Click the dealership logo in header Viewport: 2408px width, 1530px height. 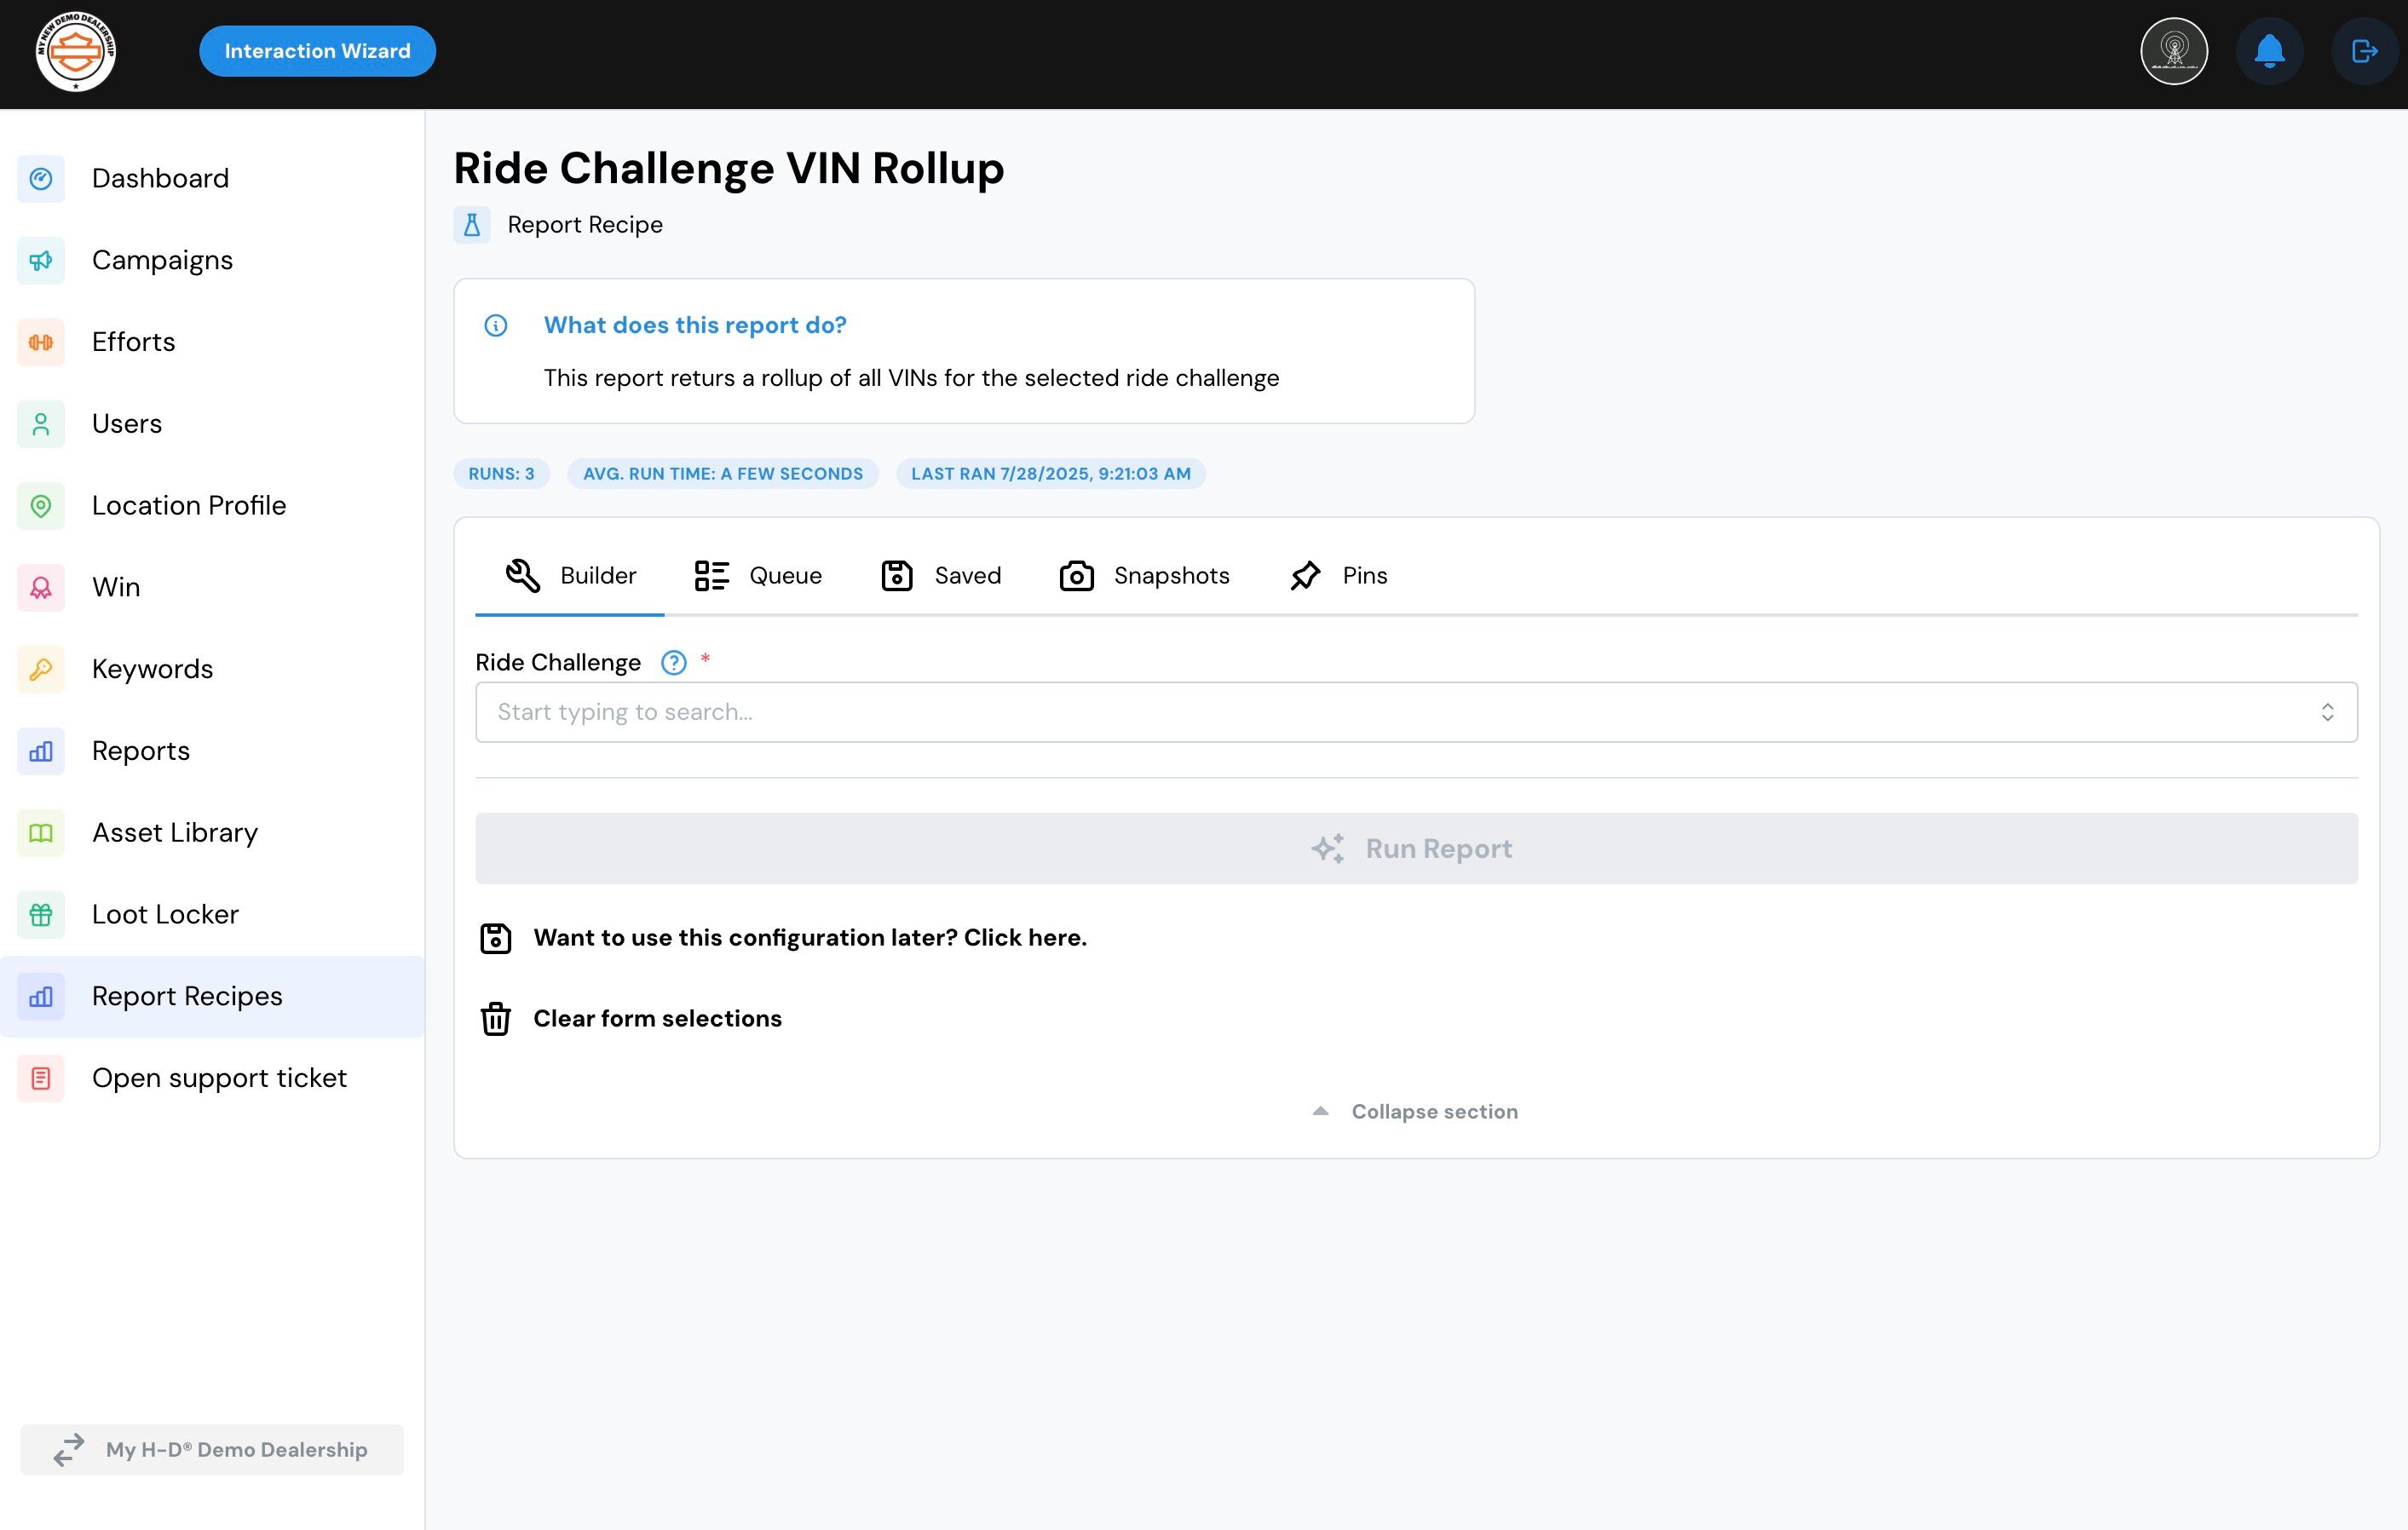[76, 51]
